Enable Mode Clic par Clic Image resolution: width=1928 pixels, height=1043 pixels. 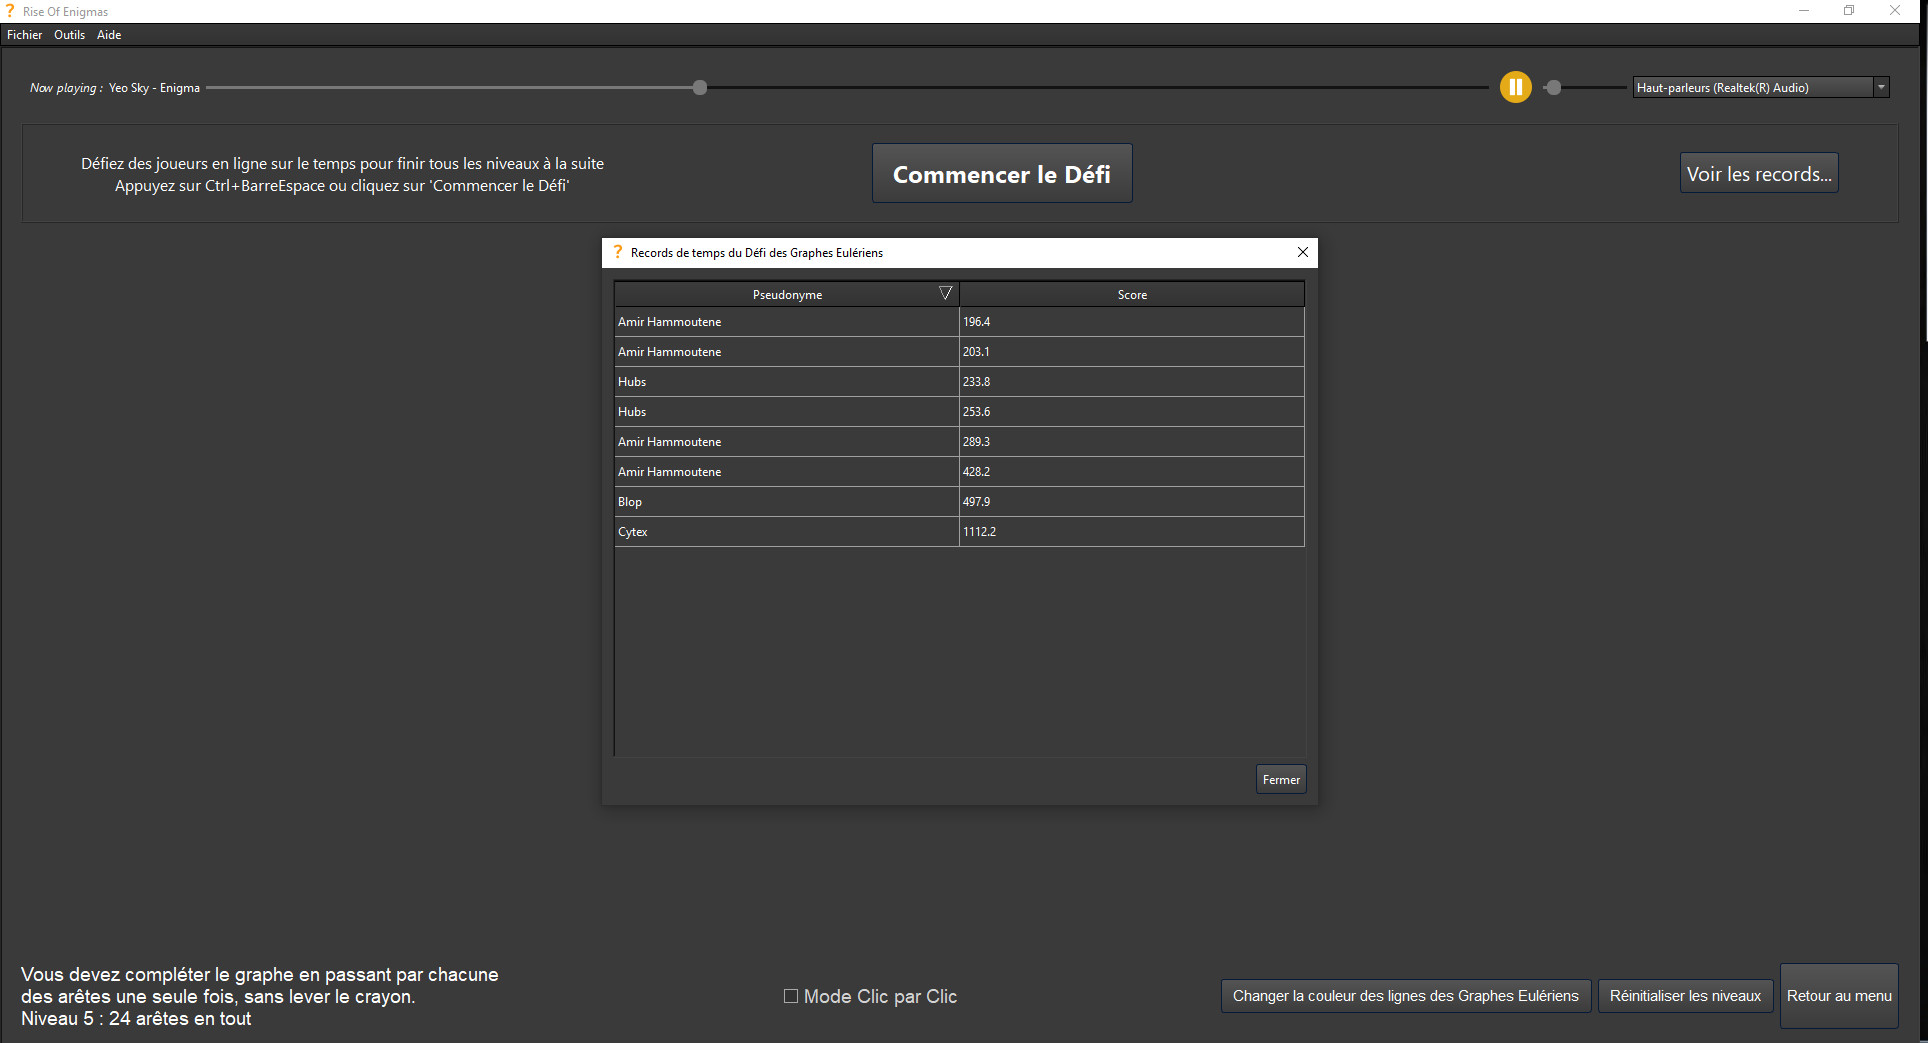[790, 996]
